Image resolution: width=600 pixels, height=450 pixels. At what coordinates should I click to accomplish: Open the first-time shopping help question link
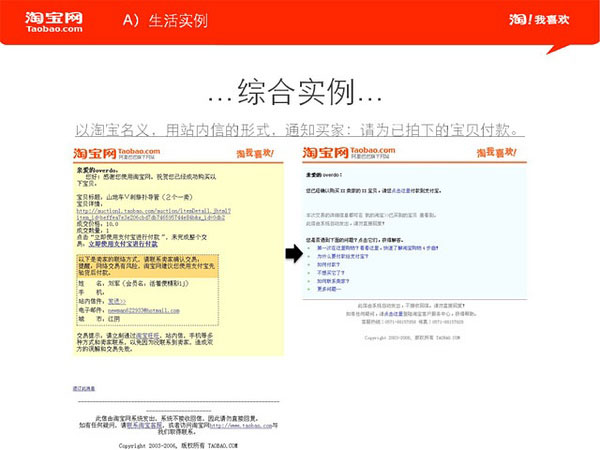click(377, 248)
